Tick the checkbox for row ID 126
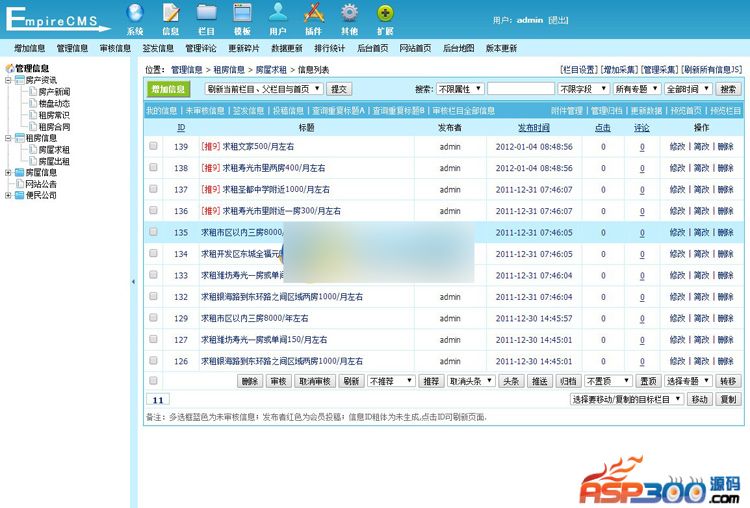750x508 pixels. tap(154, 360)
